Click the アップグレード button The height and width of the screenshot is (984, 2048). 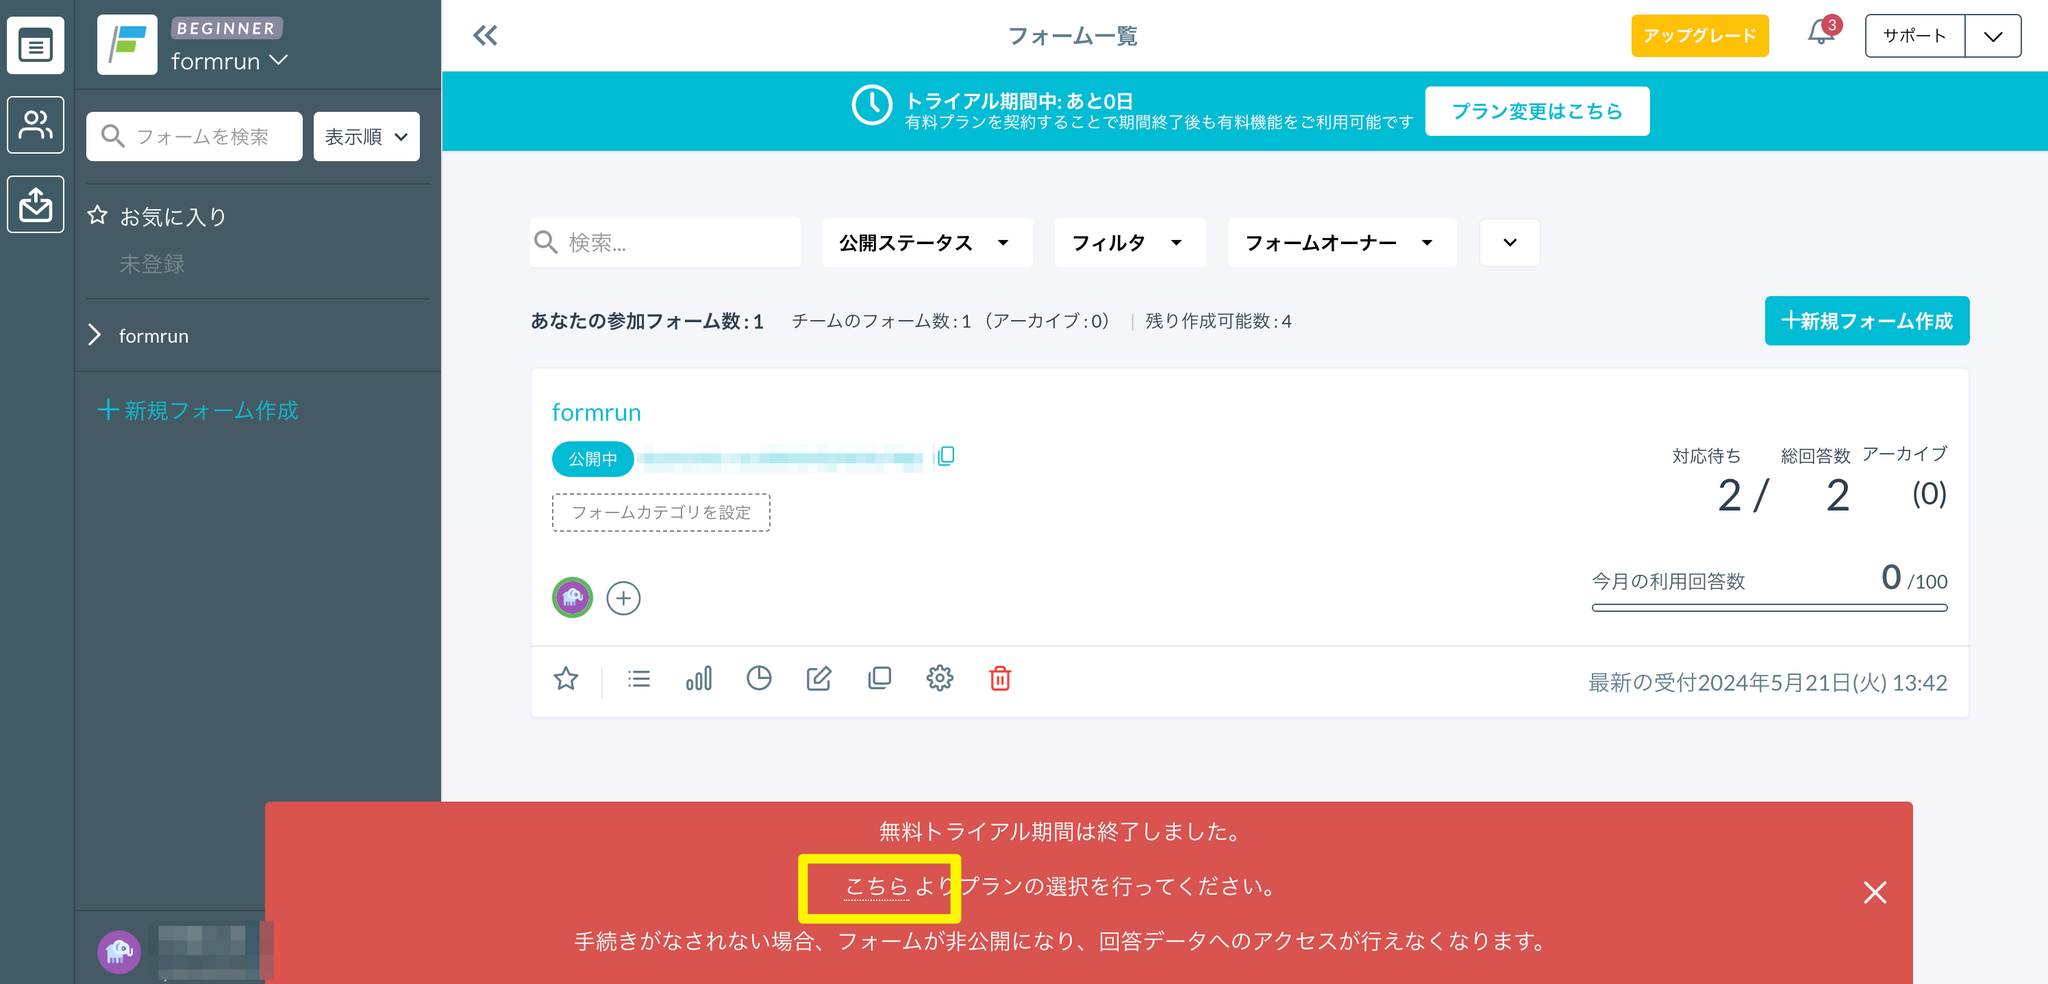[x=1700, y=36]
